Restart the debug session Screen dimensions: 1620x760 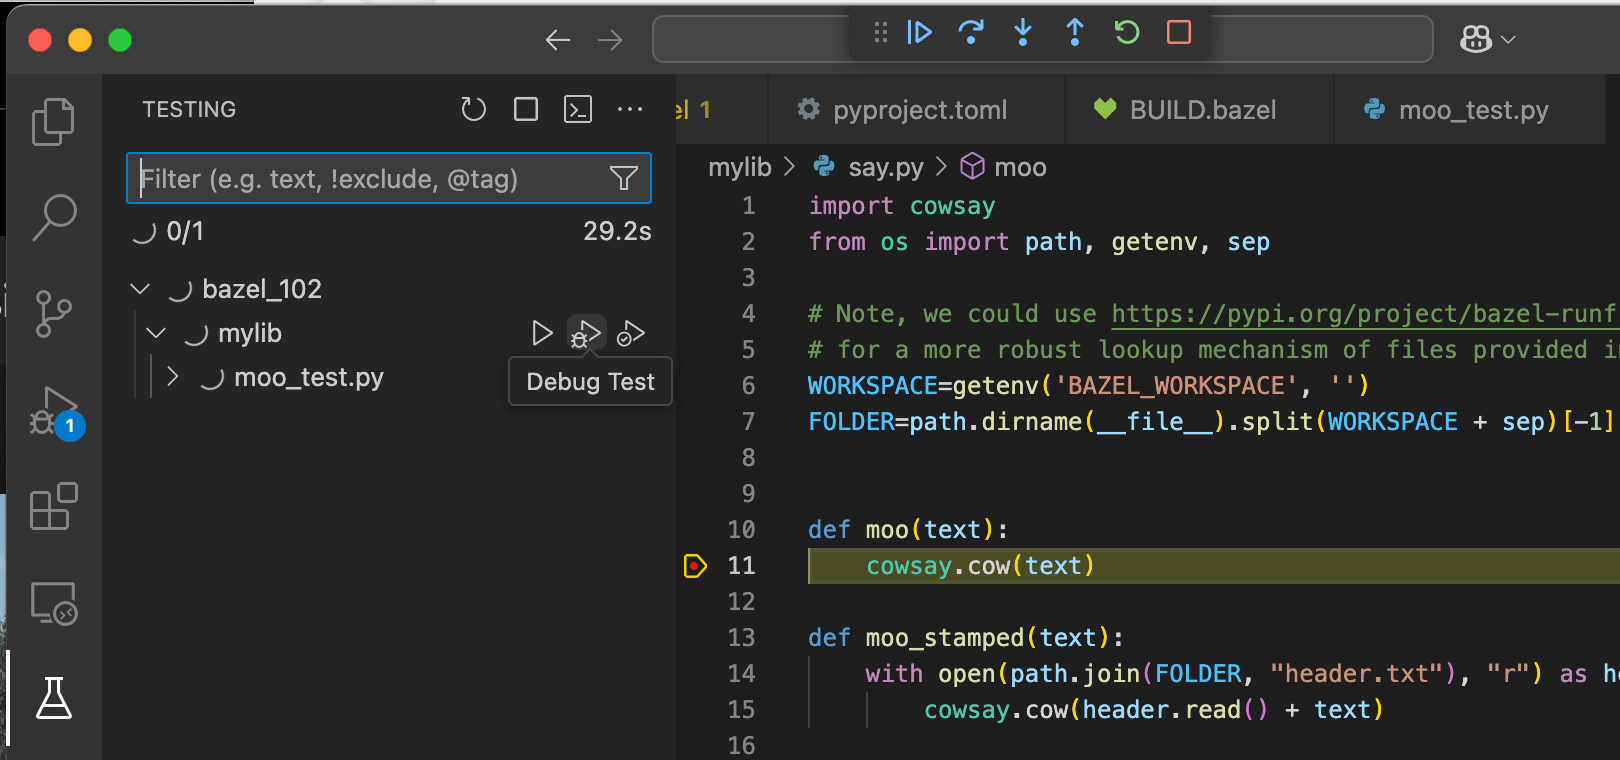[1127, 33]
